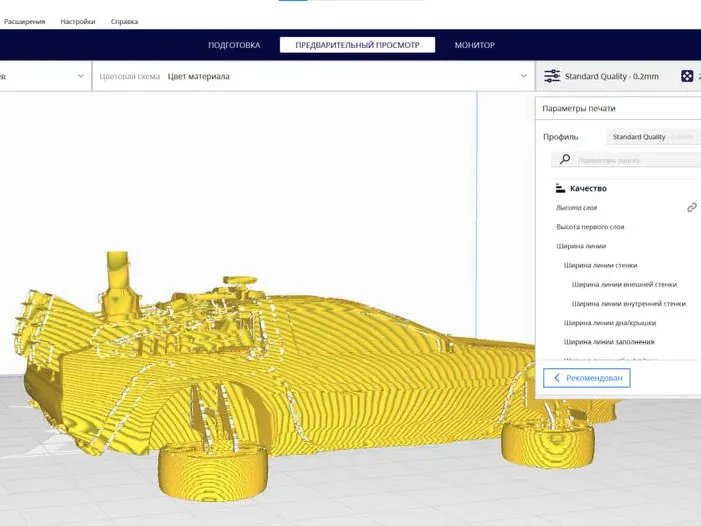The image size is (701, 526).
Task: Open the Расширения menu
Action: tap(25, 21)
